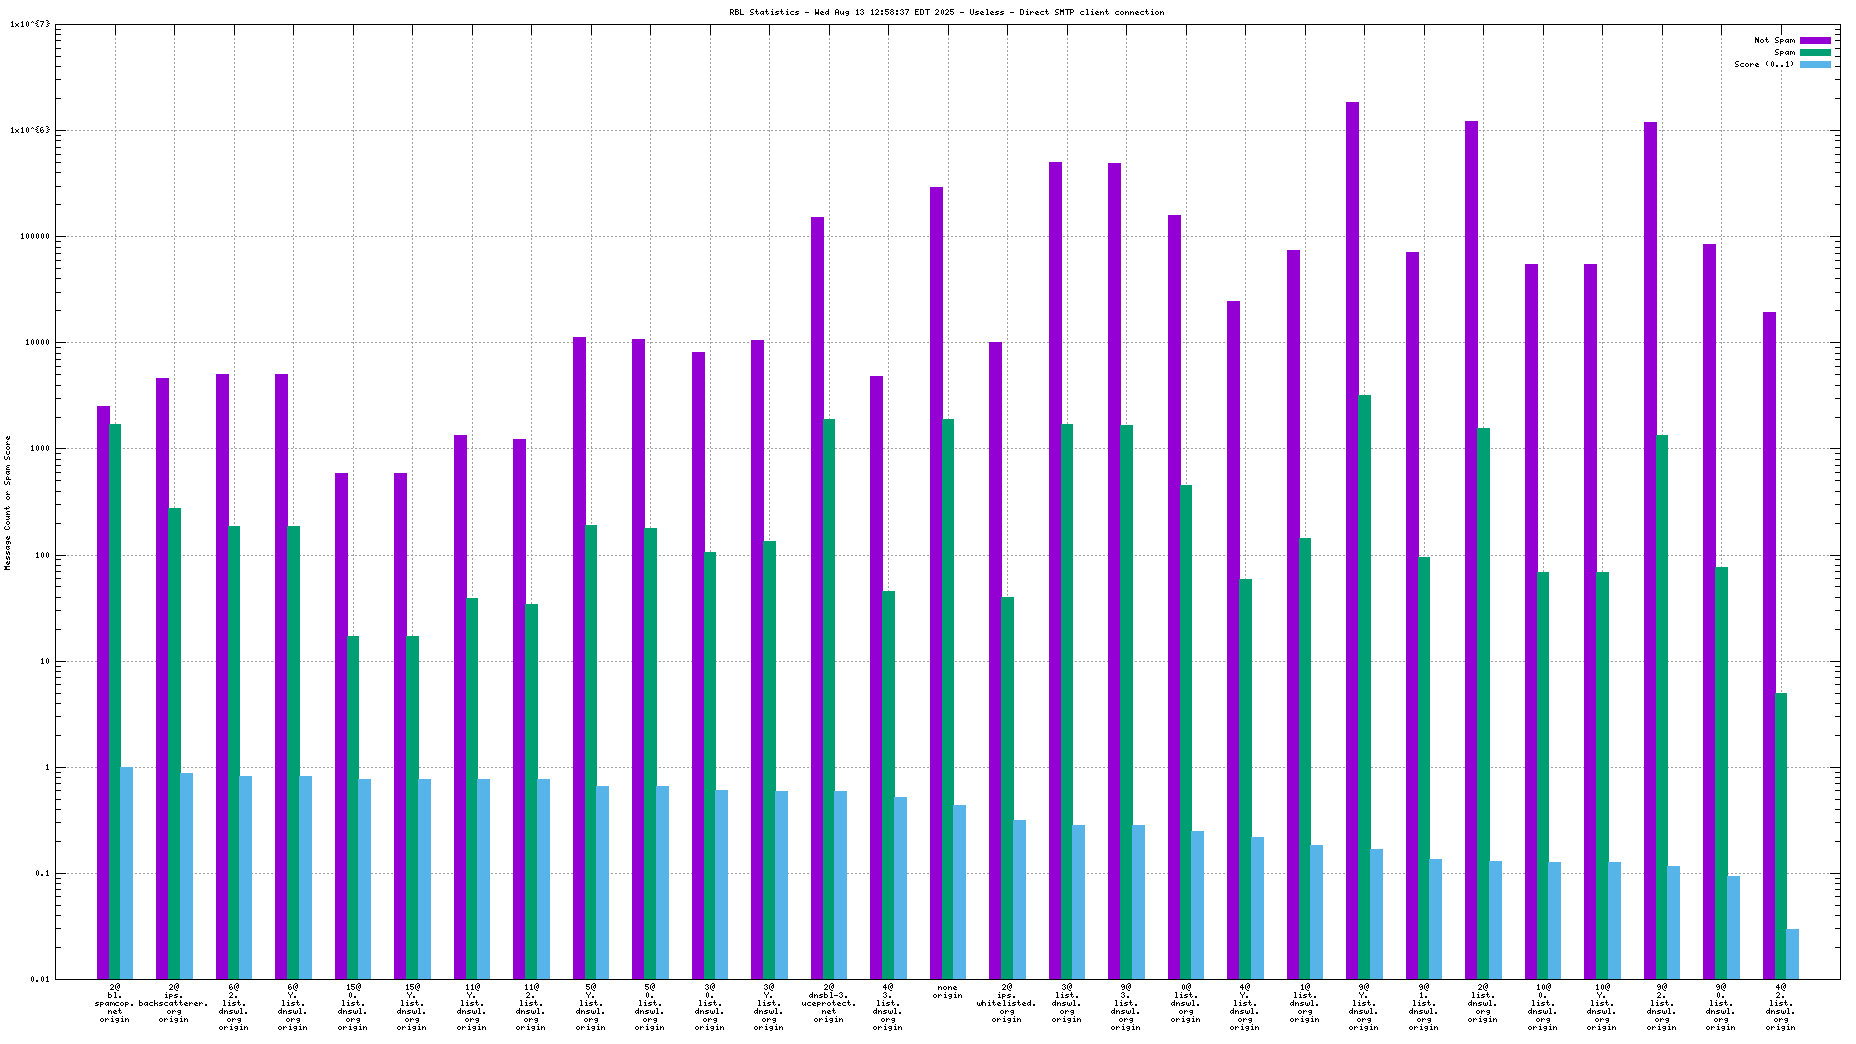The image size is (1856, 1044).
Task: Click the green Spam bar for bl.spamcop.net
Action: tap(115, 701)
